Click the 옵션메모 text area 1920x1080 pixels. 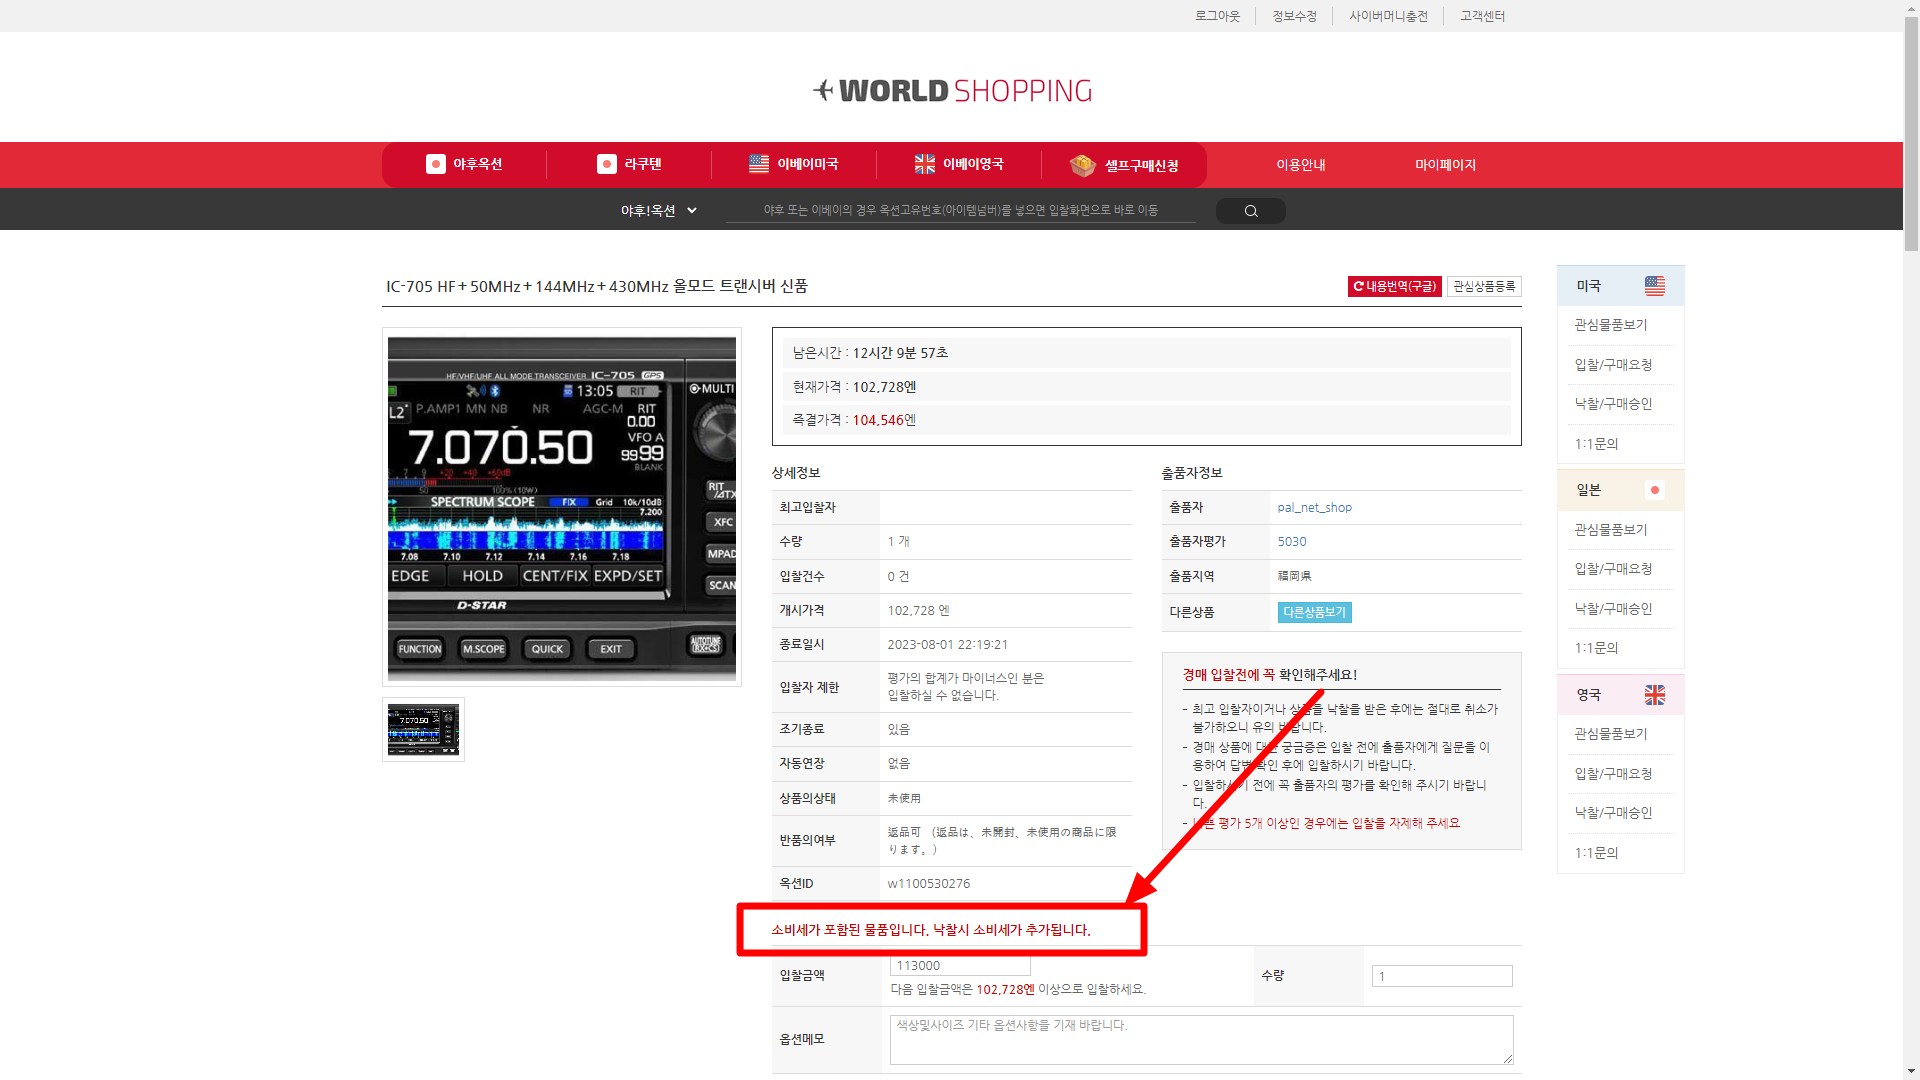tap(1201, 1040)
